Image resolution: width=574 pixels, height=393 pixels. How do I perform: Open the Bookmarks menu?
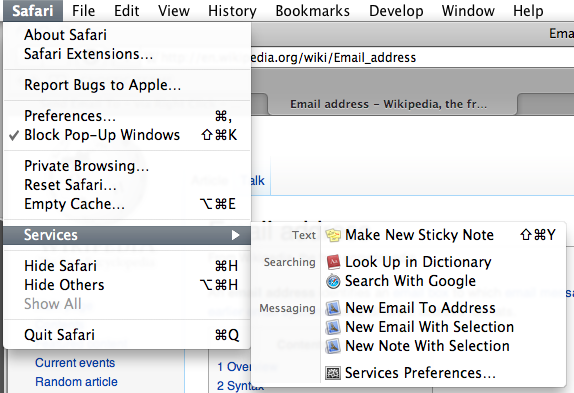click(313, 11)
